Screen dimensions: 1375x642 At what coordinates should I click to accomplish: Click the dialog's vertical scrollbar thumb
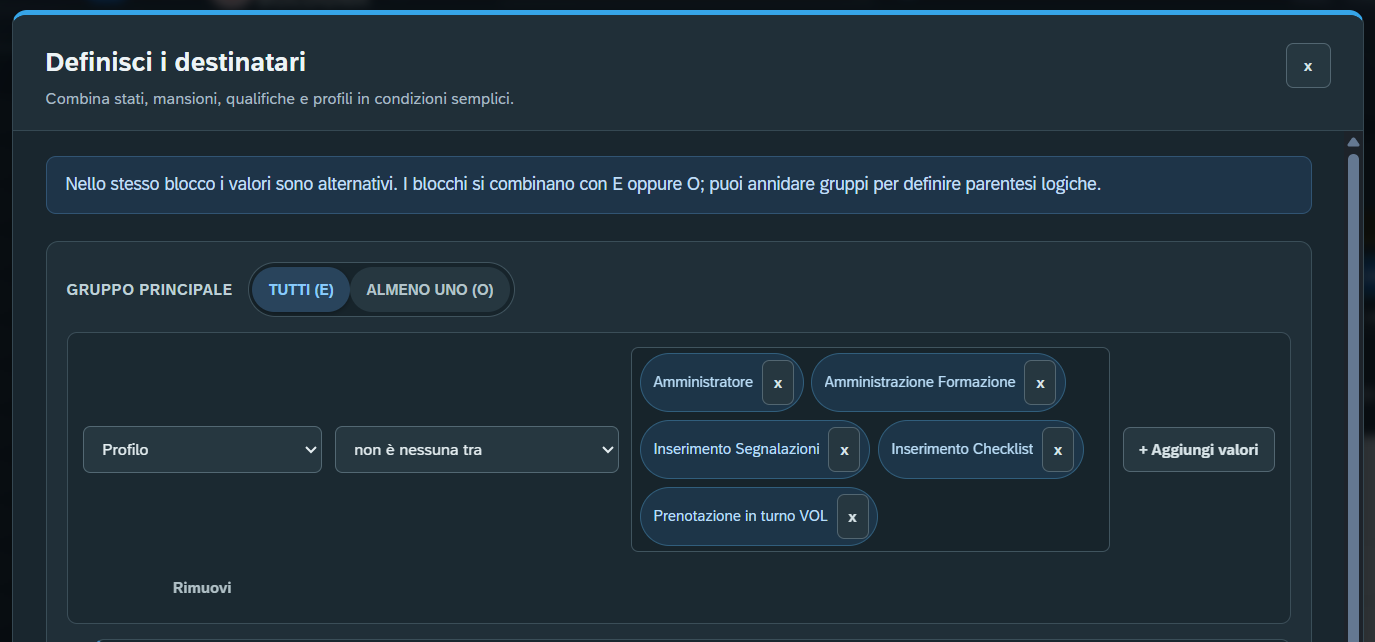[1354, 398]
